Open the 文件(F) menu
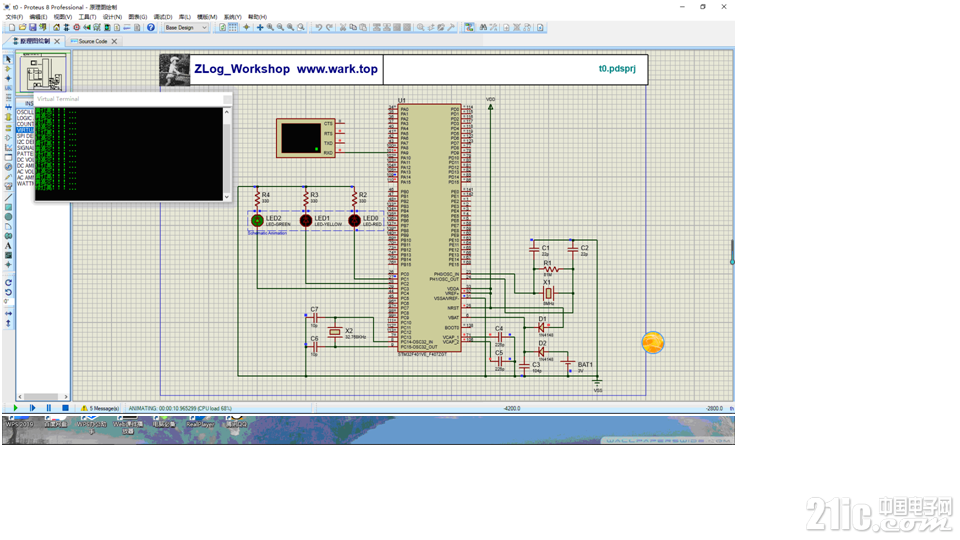Screen dimensions: 960x540 point(14,17)
